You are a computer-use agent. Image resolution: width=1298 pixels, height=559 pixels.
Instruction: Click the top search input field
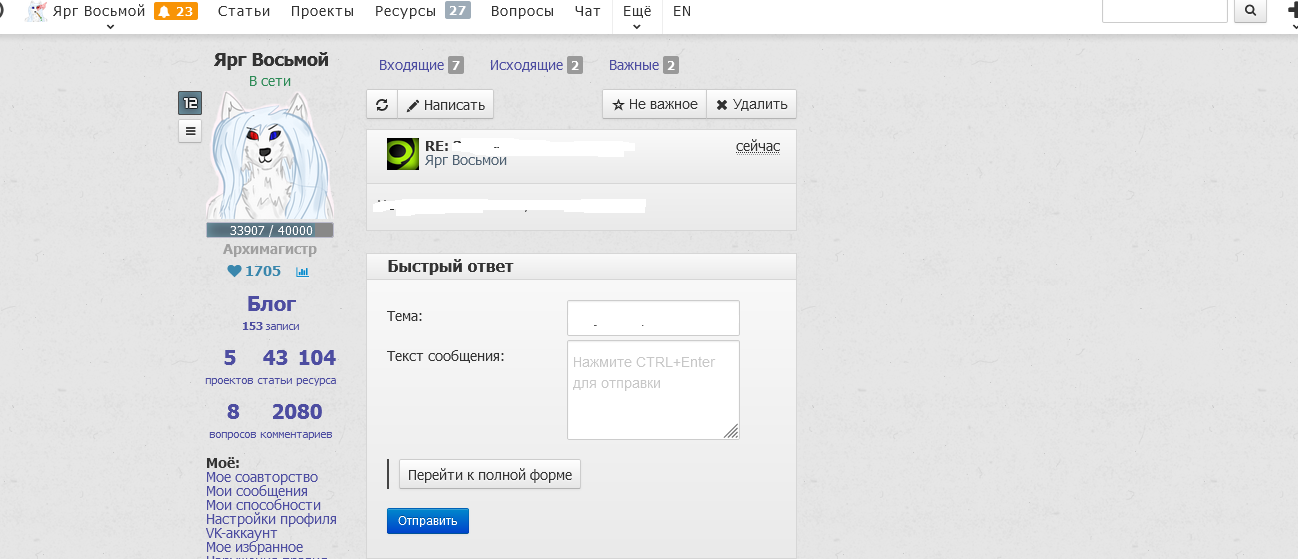point(1164,11)
